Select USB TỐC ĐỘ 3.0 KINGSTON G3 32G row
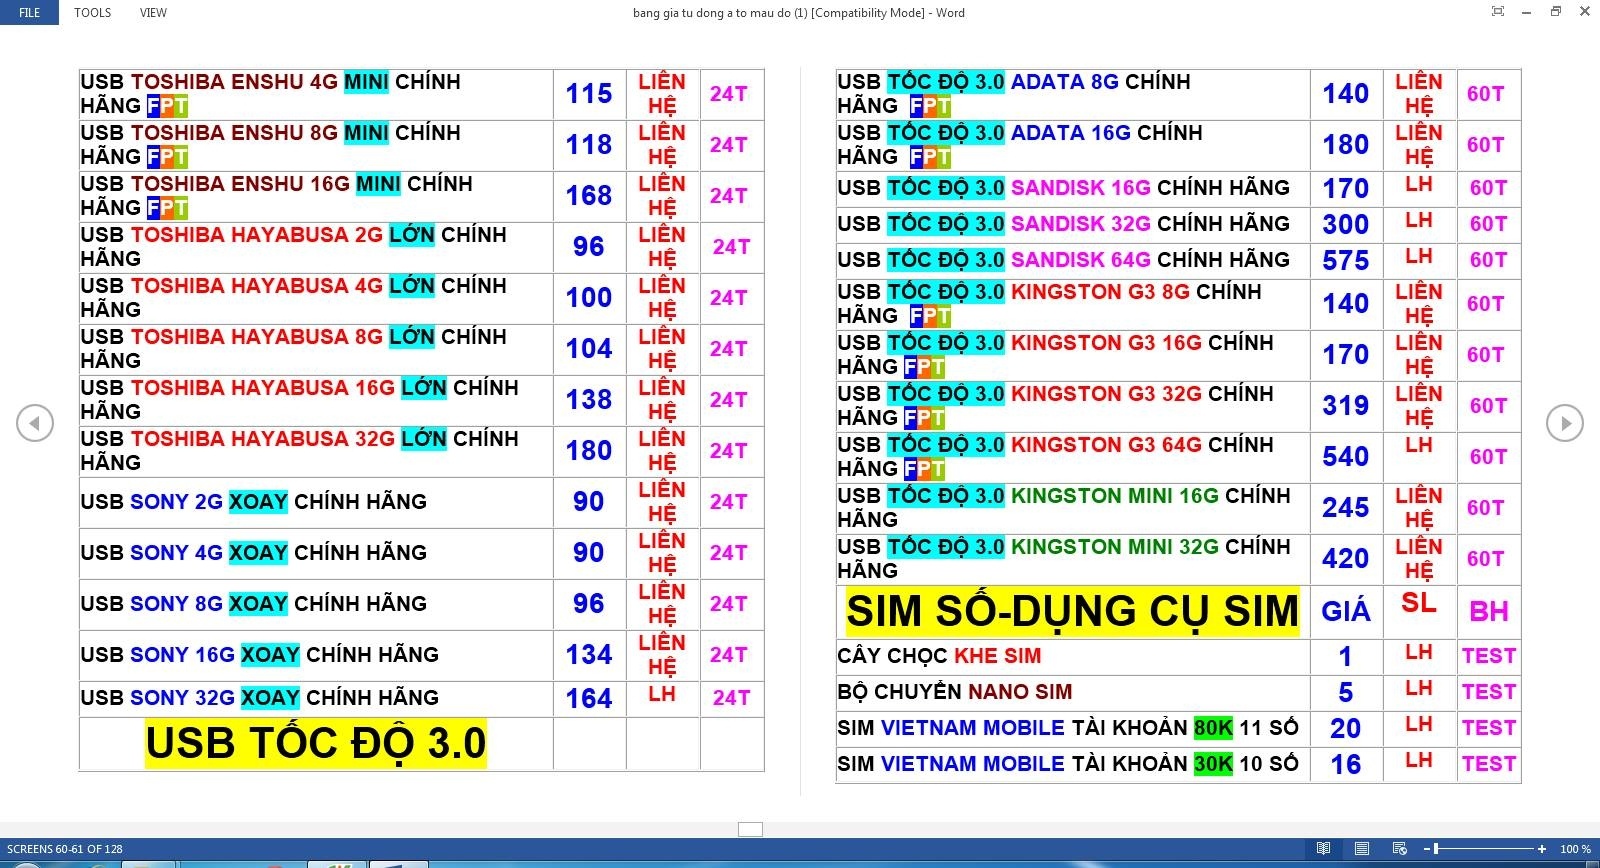This screenshot has height=868, width=1600. pyautogui.click(x=1056, y=406)
